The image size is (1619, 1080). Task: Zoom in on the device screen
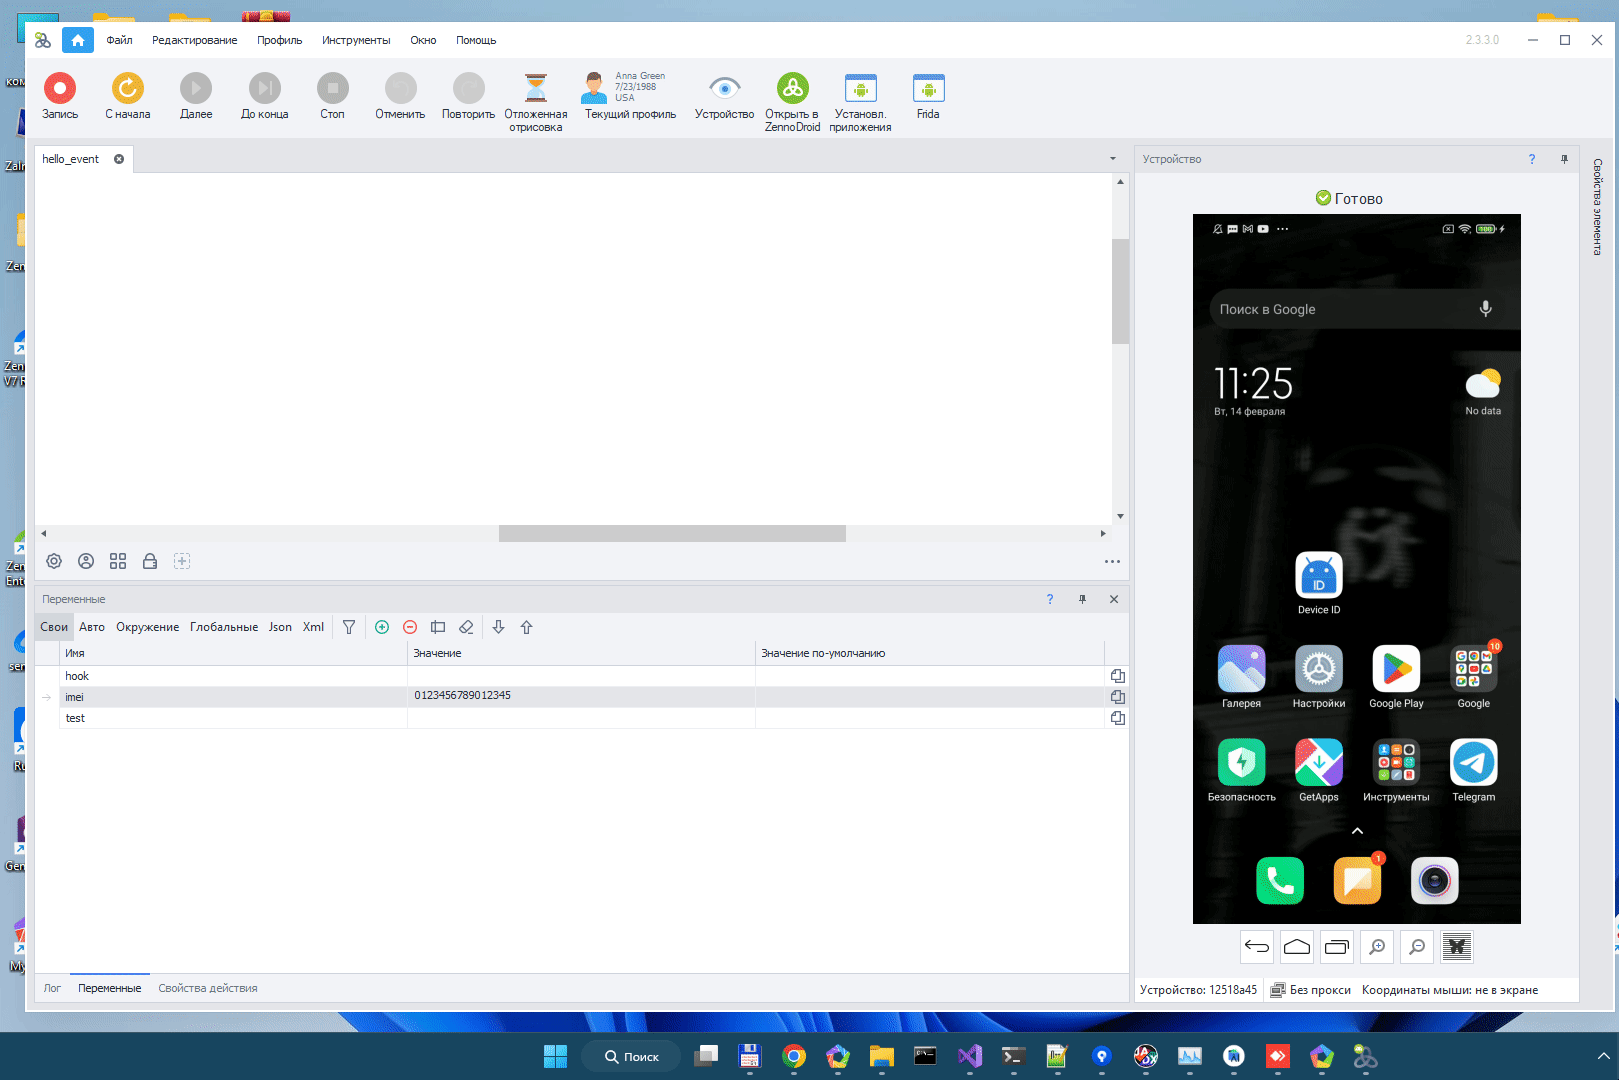click(x=1377, y=947)
